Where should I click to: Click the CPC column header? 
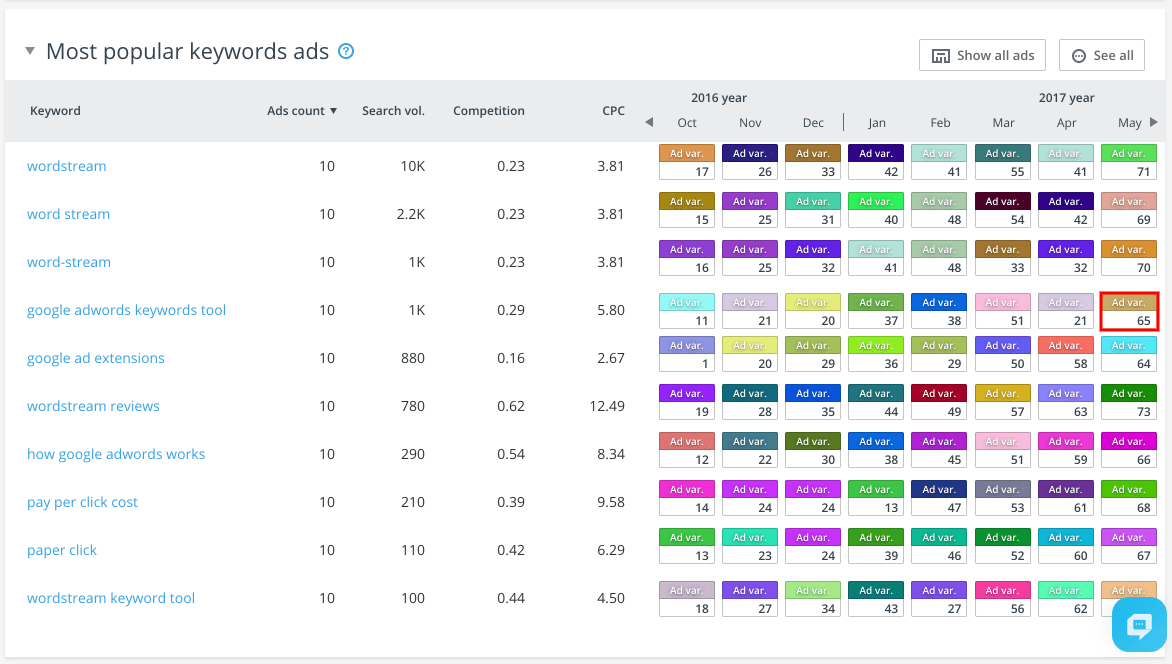coord(613,111)
